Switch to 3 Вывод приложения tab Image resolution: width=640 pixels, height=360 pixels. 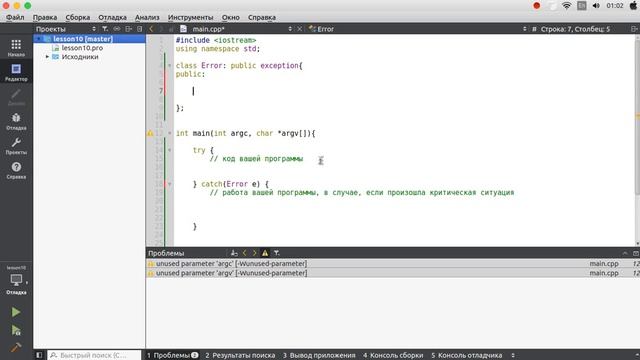coord(319,355)
